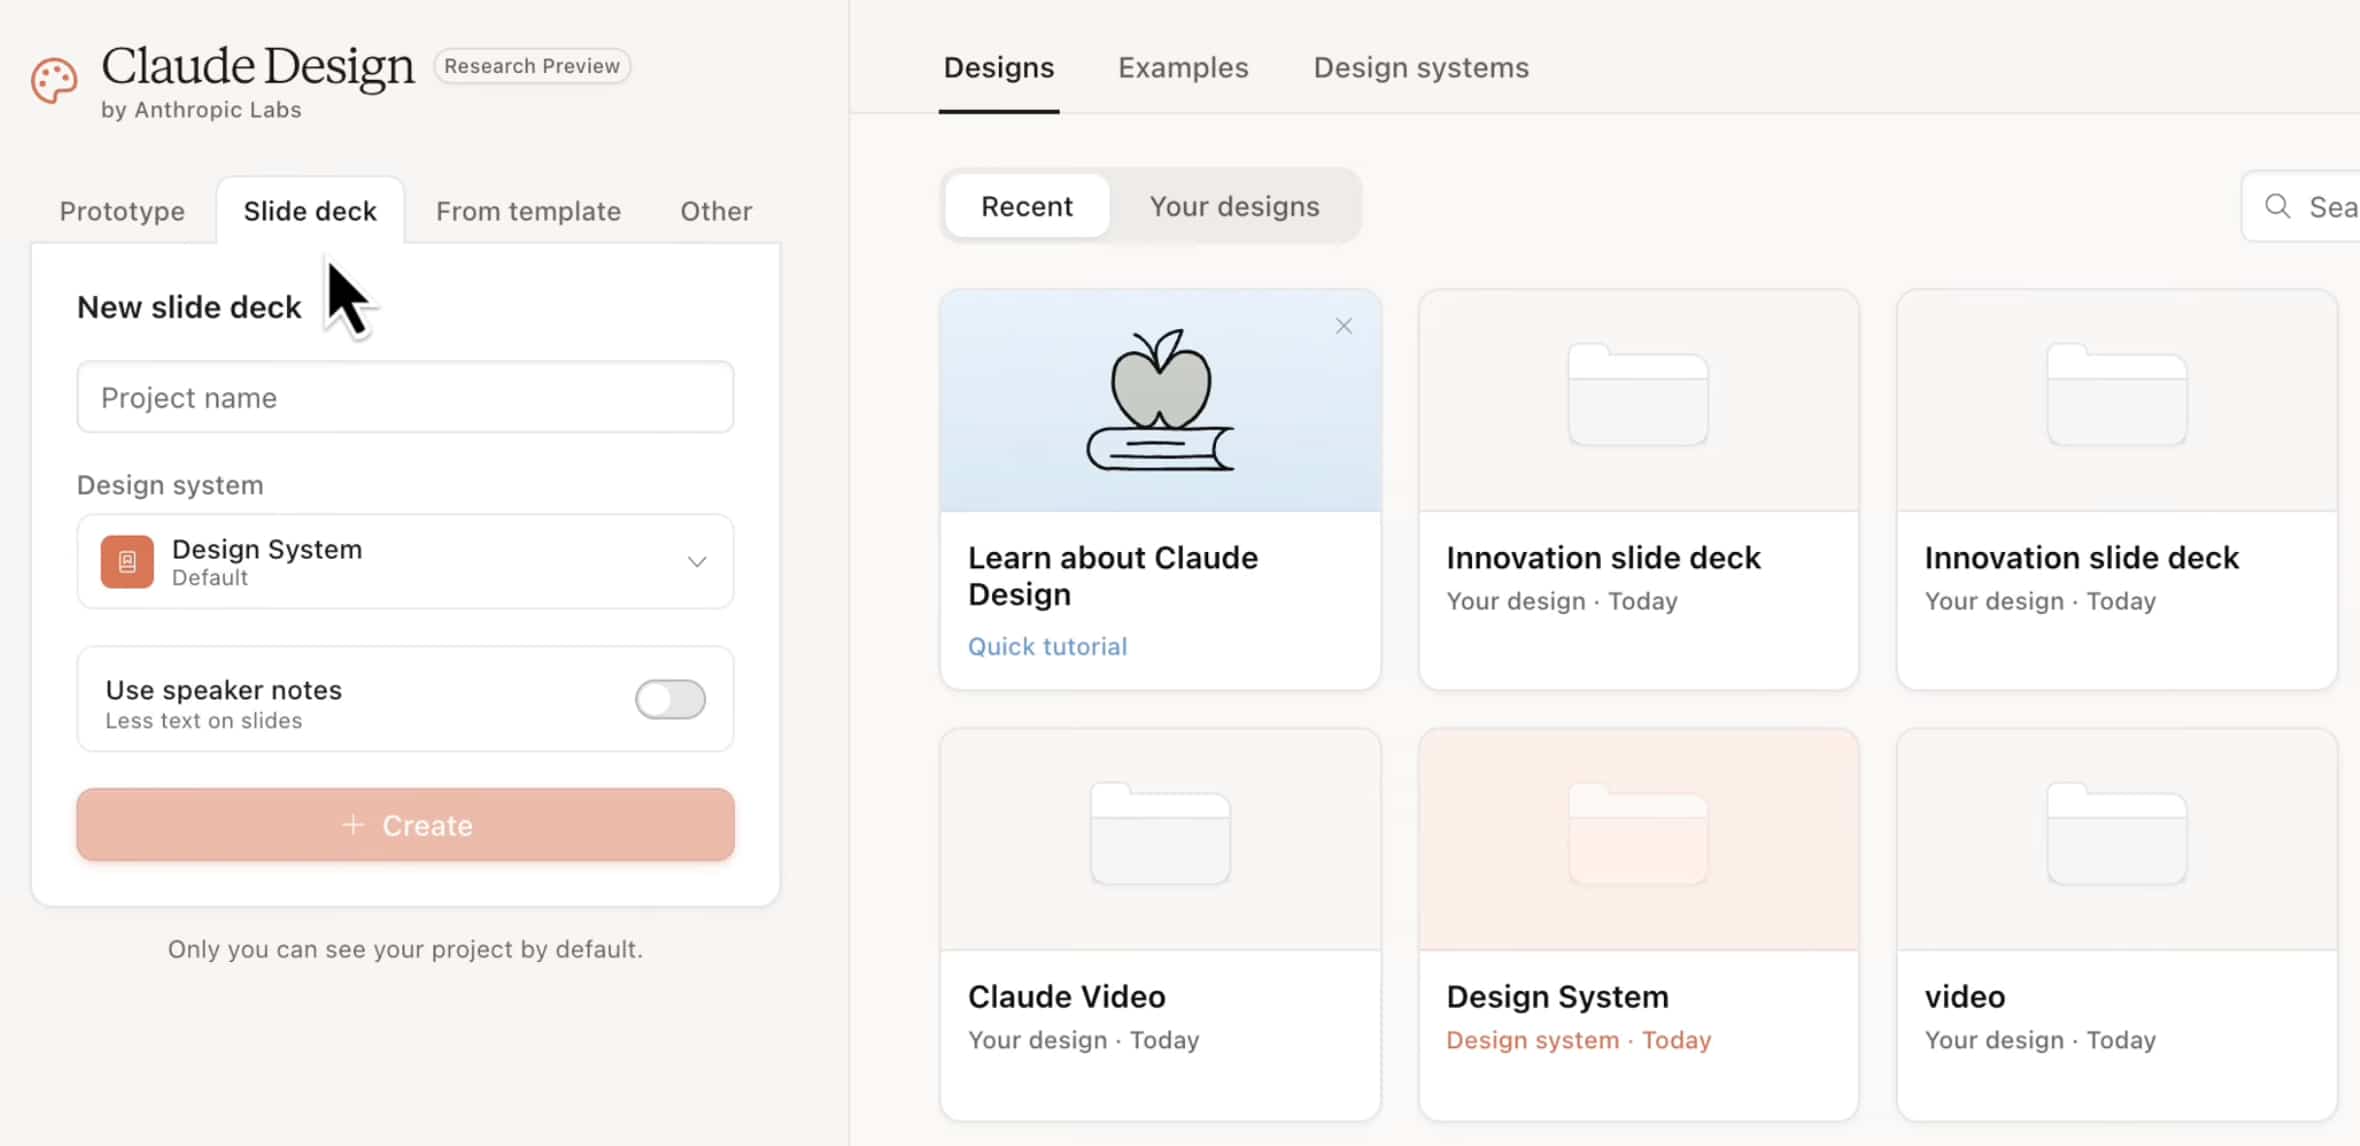Click the orange Design System book icon

point(127,562)
